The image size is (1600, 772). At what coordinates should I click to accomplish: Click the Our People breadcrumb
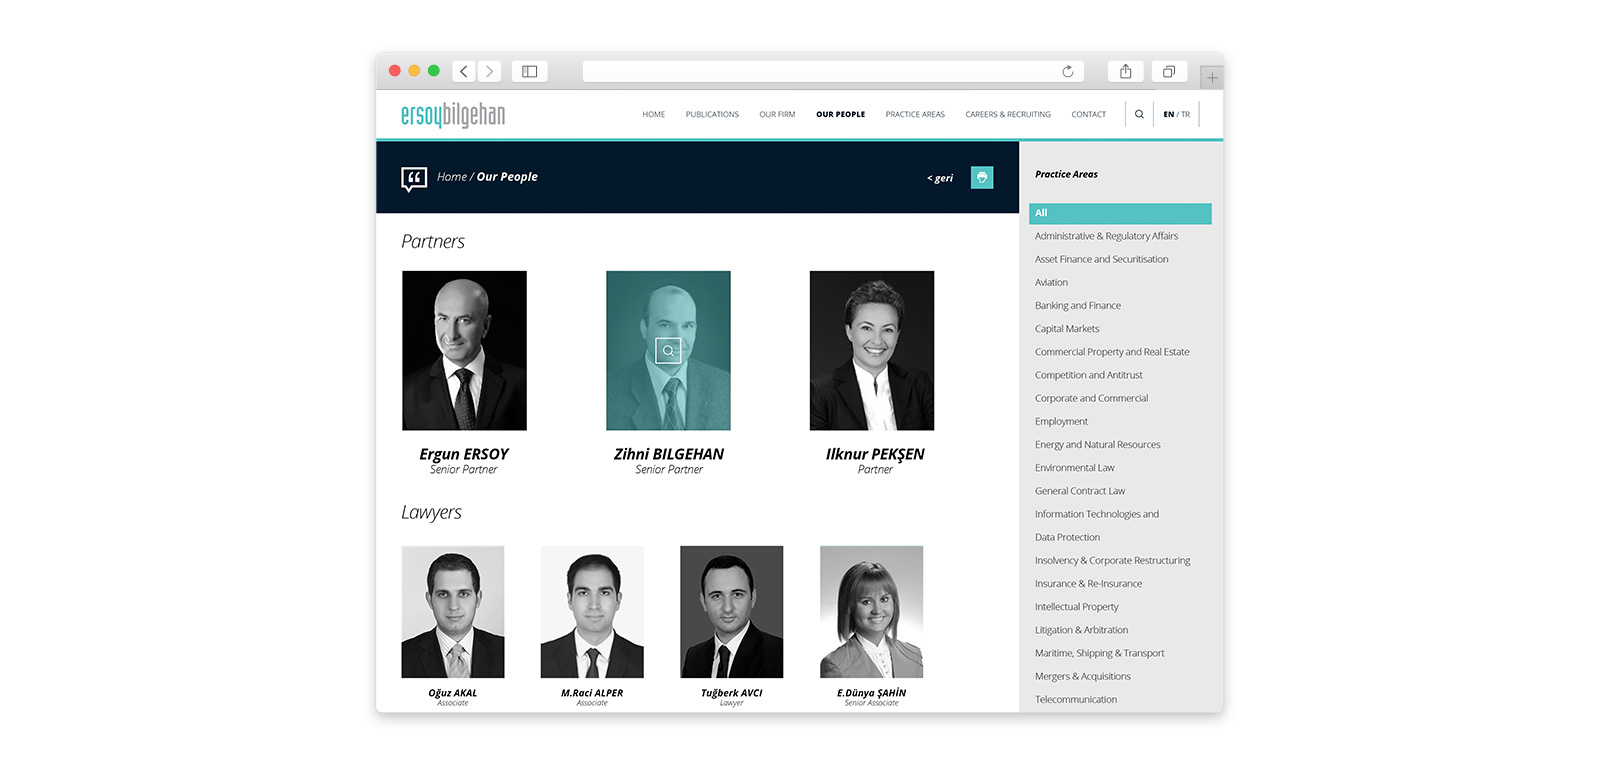pos(507,177)
